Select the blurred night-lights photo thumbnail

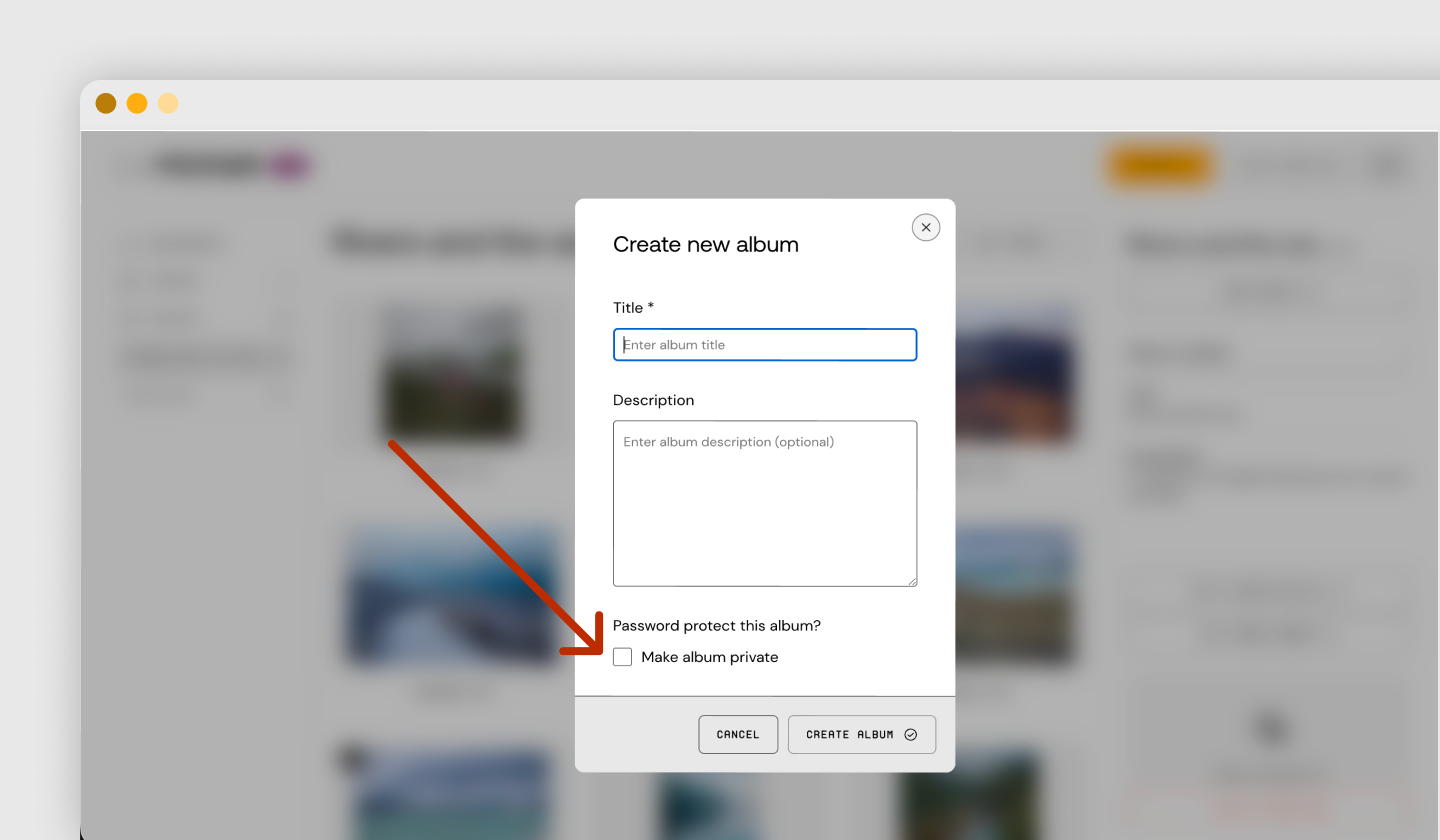pyautogui.click(x=1015, y=377)
